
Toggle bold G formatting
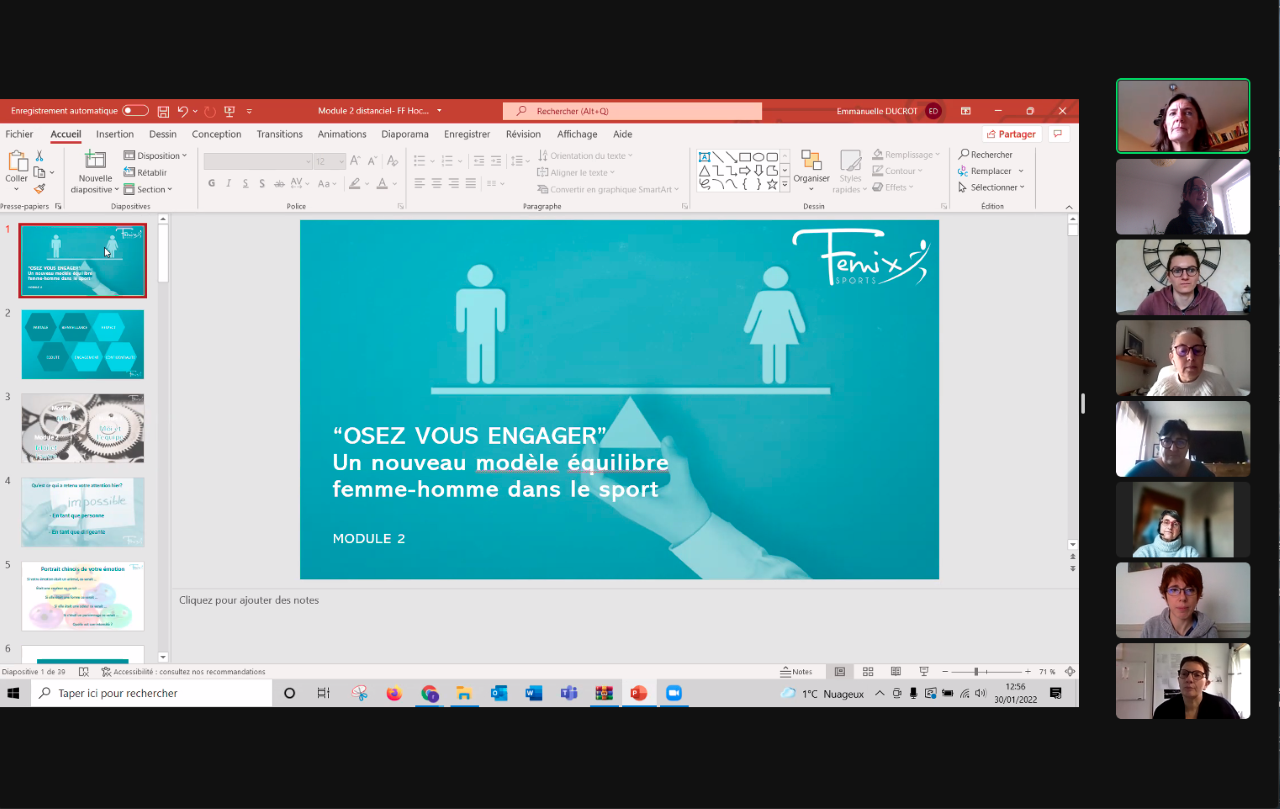[x=211, y=184]
